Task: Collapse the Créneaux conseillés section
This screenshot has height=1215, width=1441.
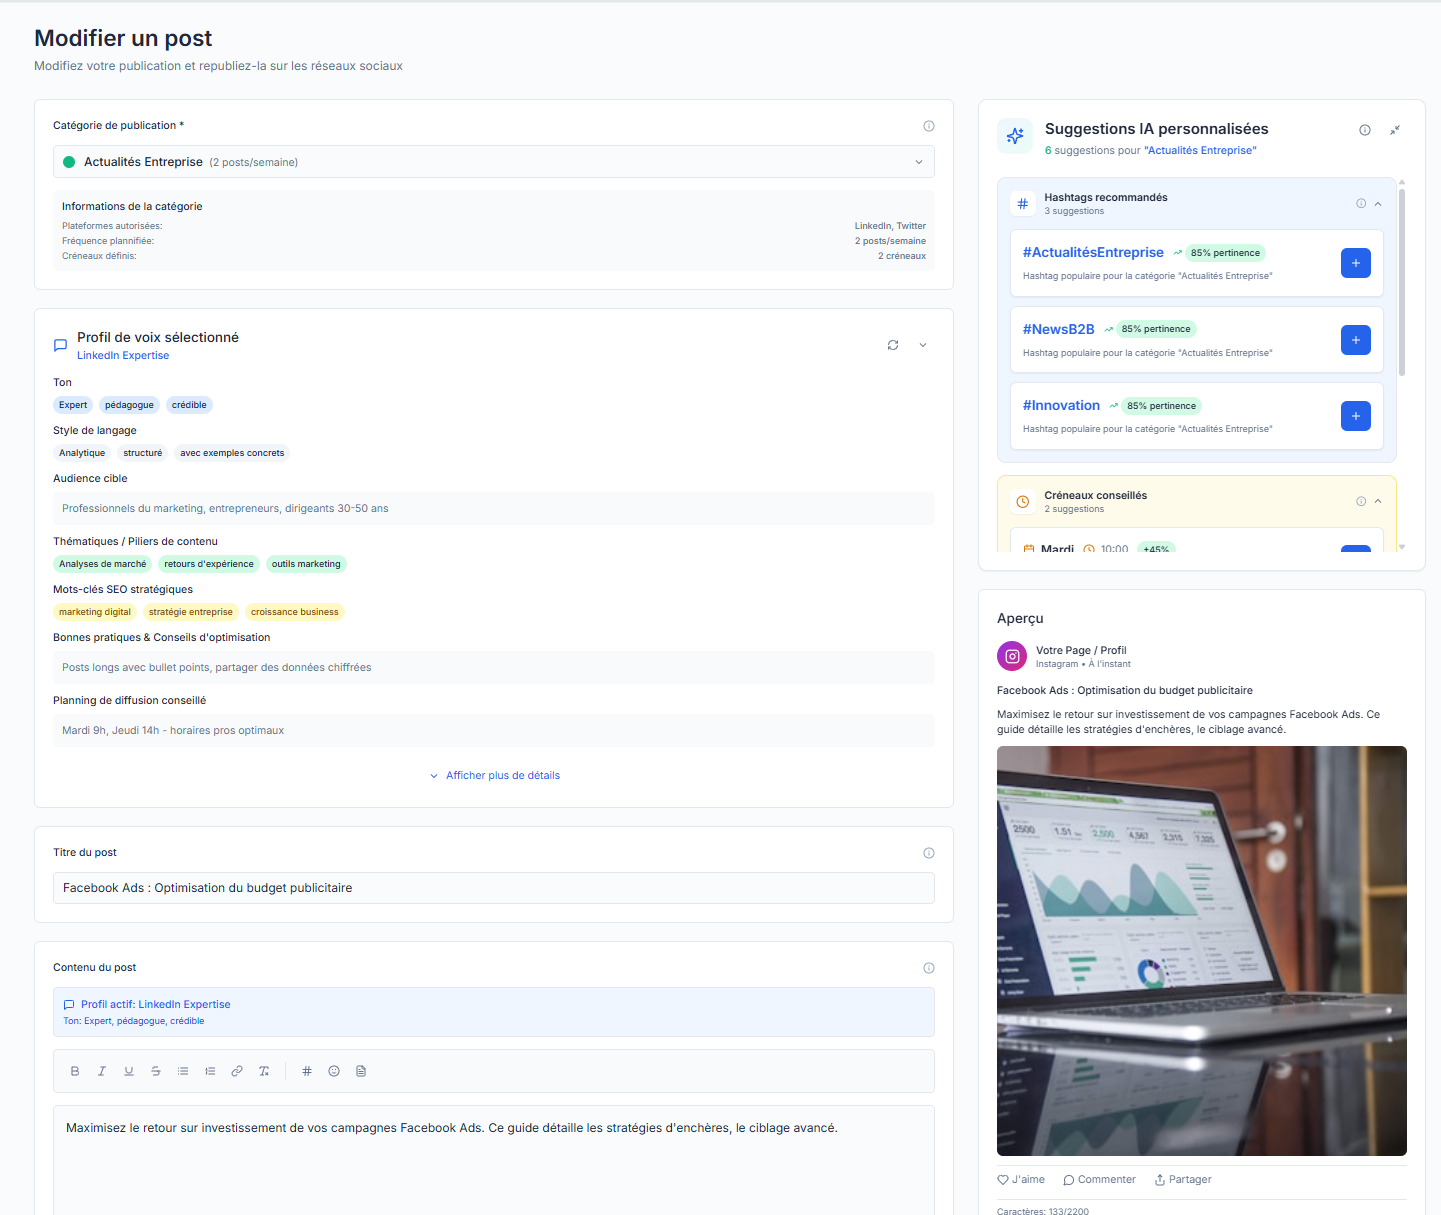Action: click(x=1378, y=501)
